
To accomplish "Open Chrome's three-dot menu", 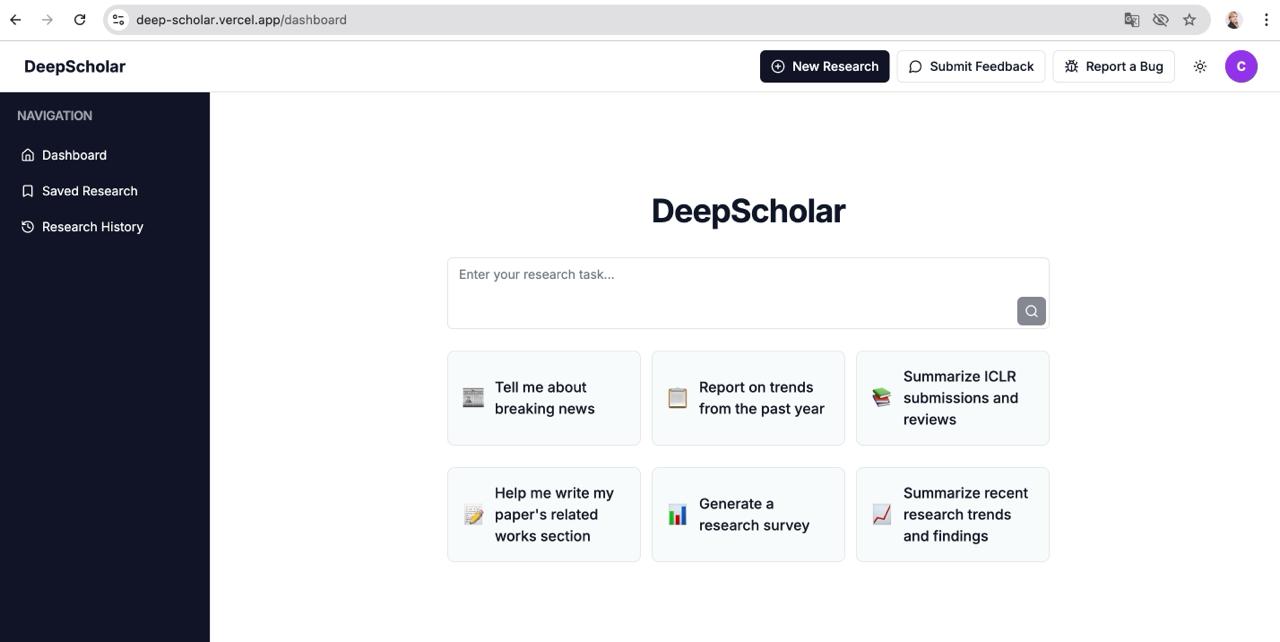I will click(1266, 19).
